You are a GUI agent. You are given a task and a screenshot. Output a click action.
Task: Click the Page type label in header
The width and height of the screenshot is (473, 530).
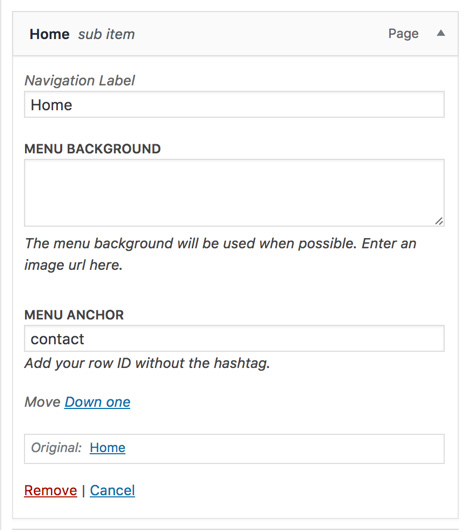point(403,33)
